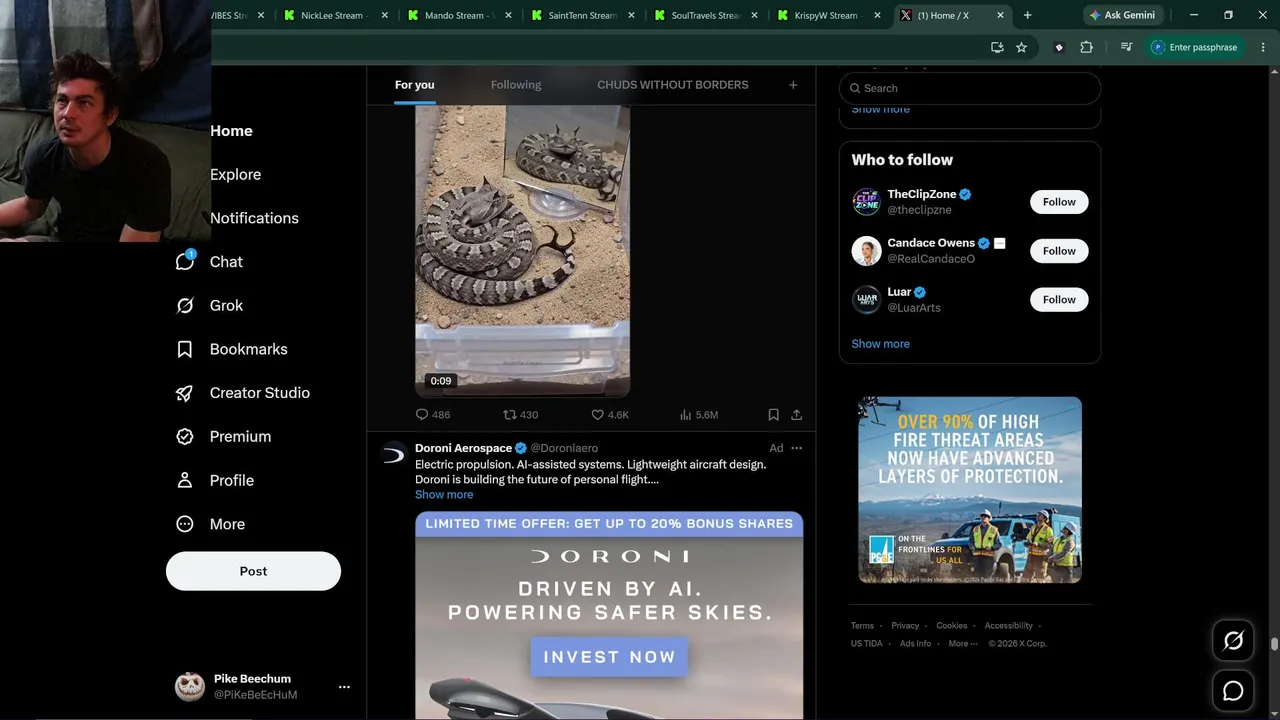Viewport: 1280px width, 720px height.
Task: Follow Candace Owens
Action: click(1059, 251)
